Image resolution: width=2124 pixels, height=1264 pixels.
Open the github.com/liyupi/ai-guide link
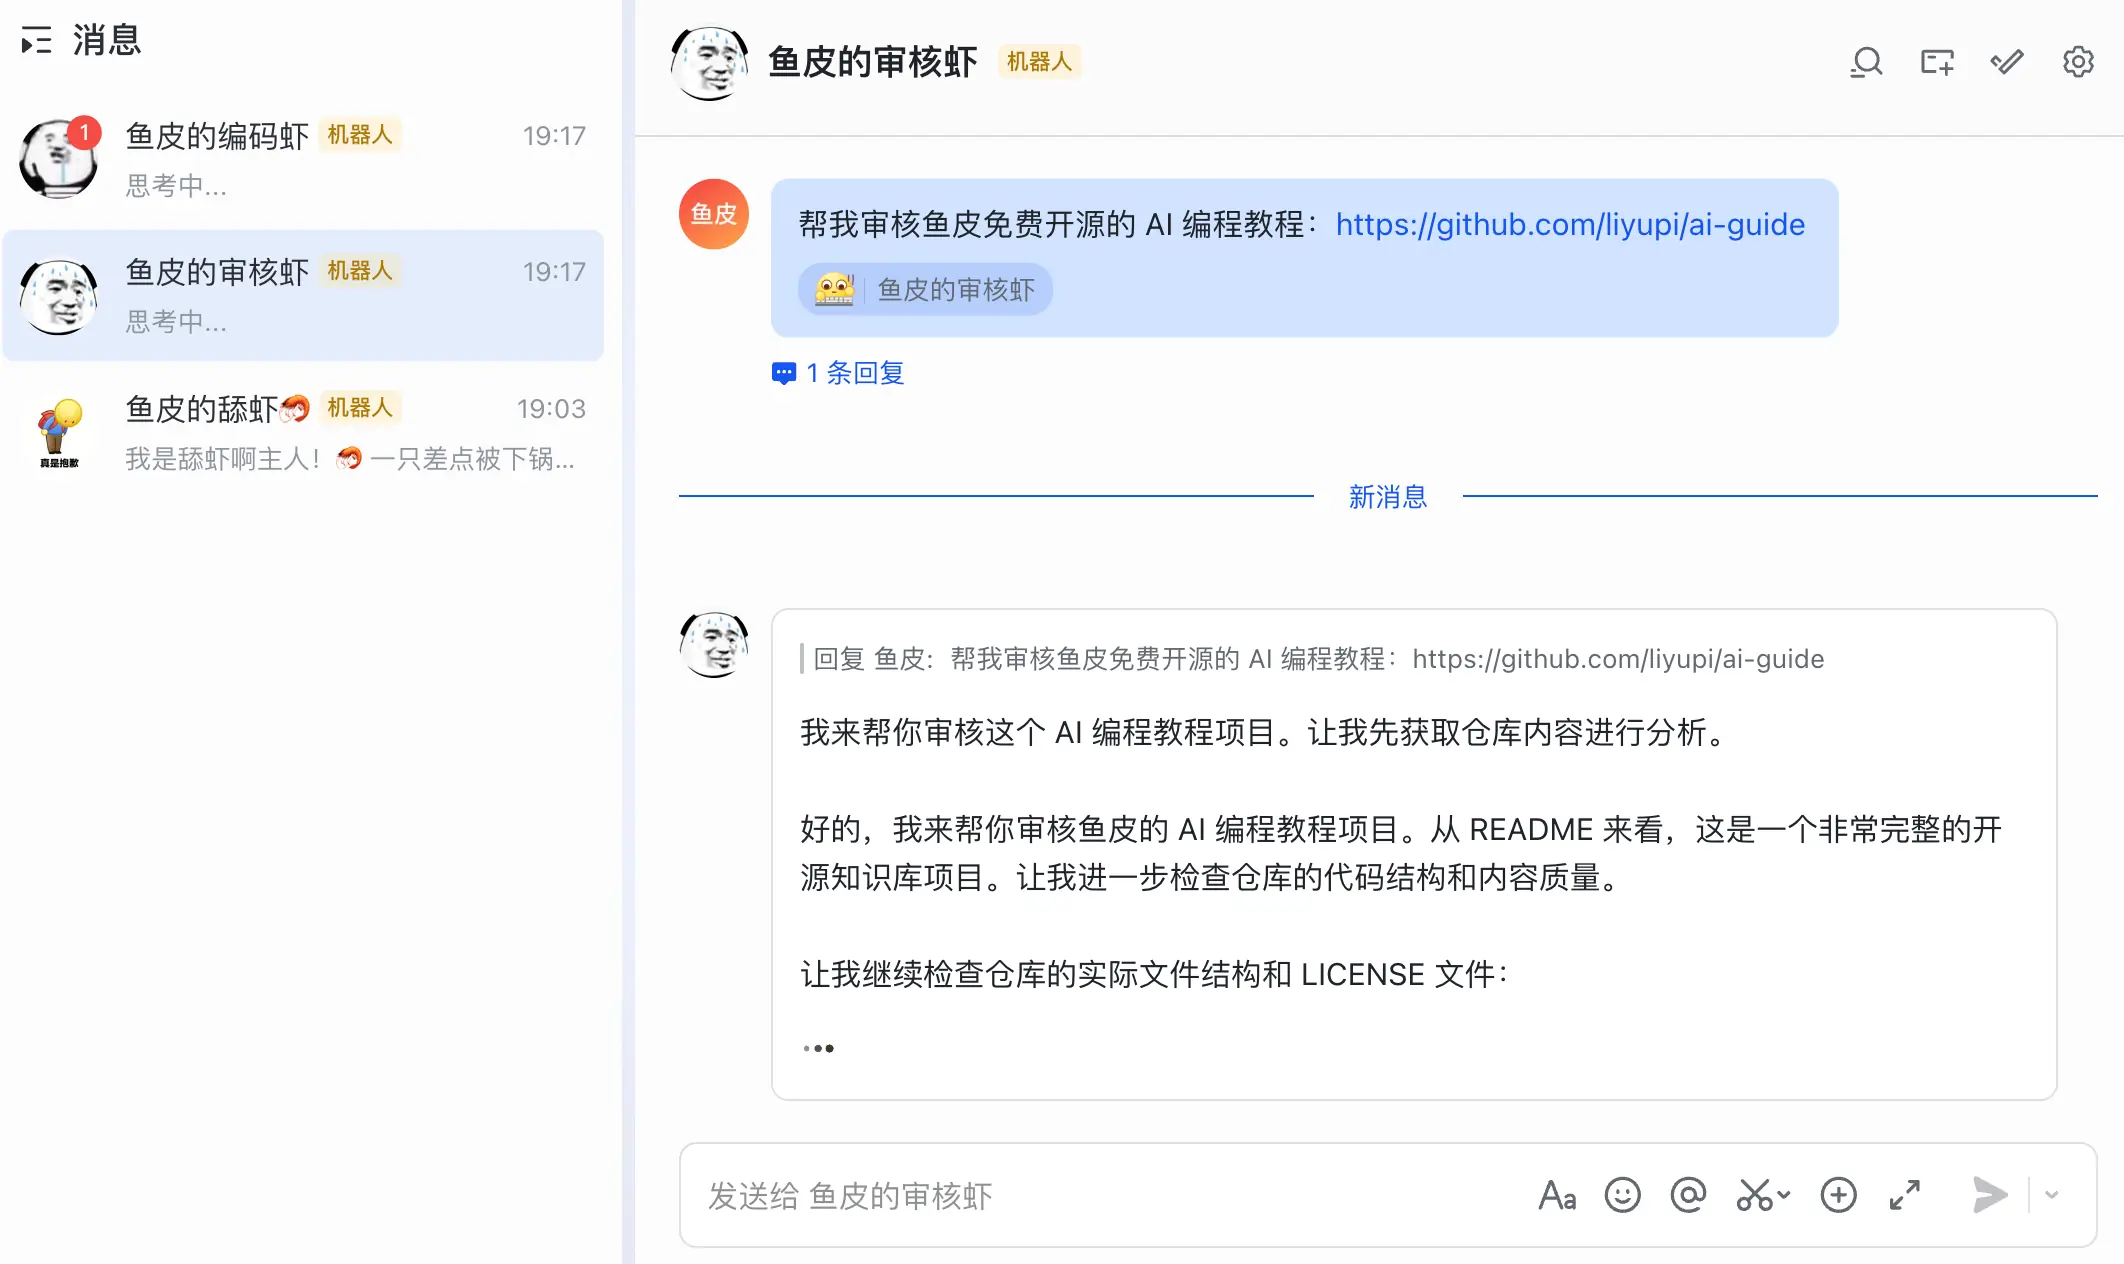[x=1570, y=225]
